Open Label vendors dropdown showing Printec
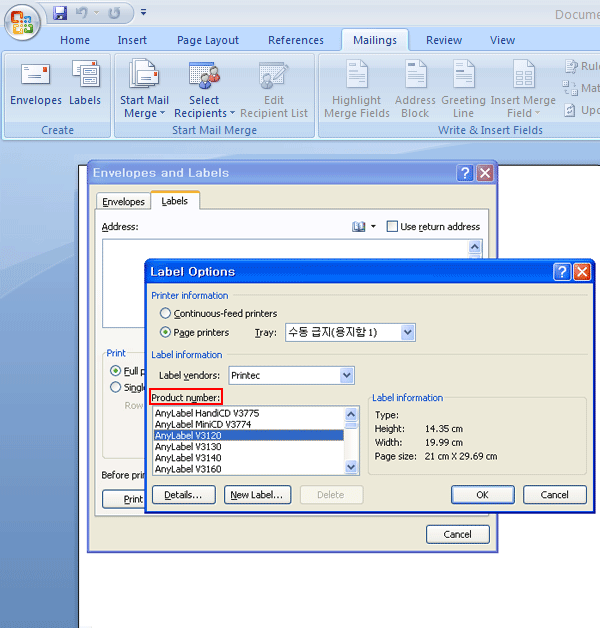The width and height of the screenshot is (600, 628). pos(347,376)
